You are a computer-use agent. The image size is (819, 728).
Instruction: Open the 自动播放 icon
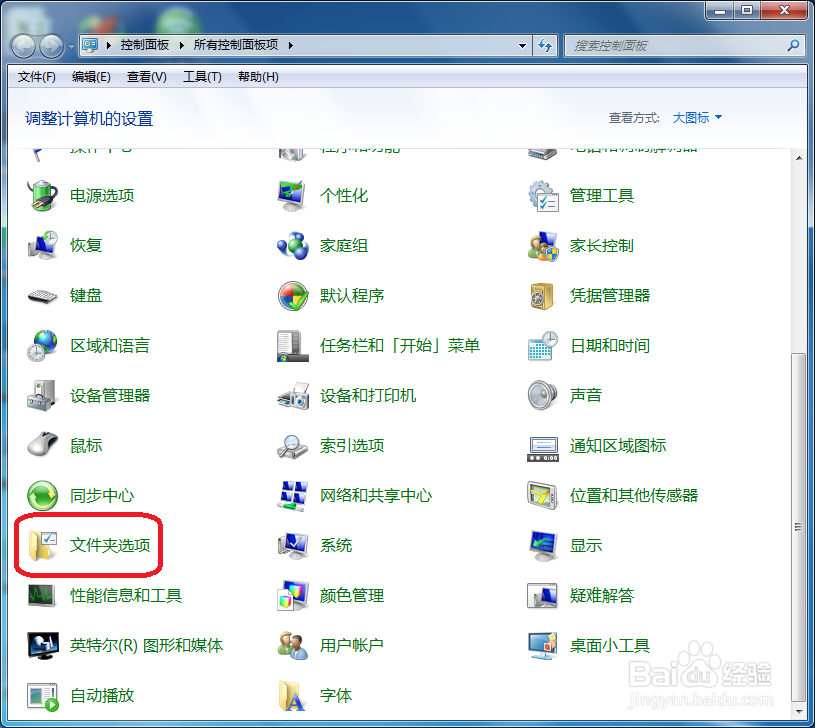pos(42,696)
